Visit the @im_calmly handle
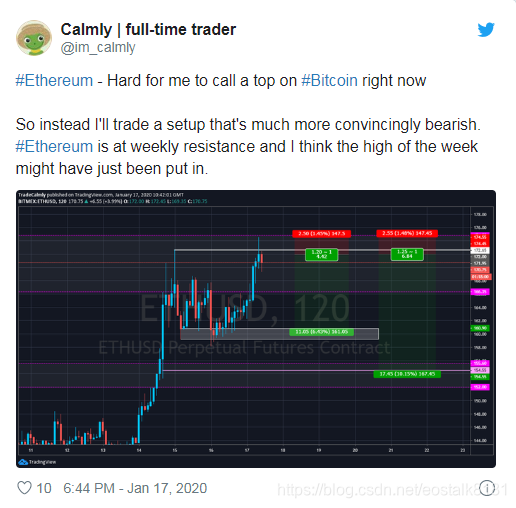This screenshot has width=516, height=508. pos(98,48)
